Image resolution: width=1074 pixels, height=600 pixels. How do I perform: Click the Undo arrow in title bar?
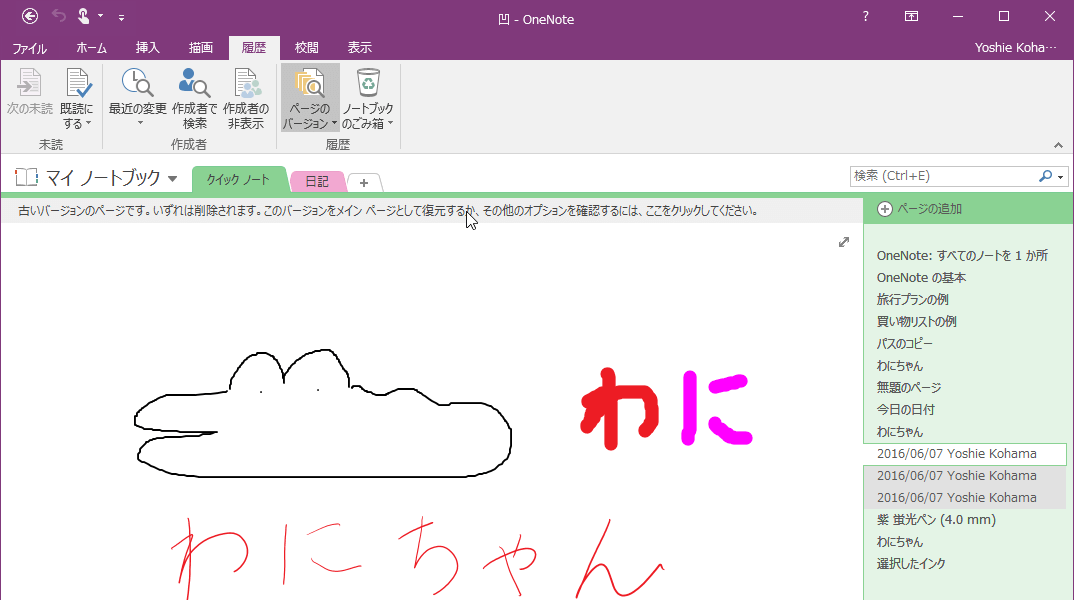click(x=59, y=16)
